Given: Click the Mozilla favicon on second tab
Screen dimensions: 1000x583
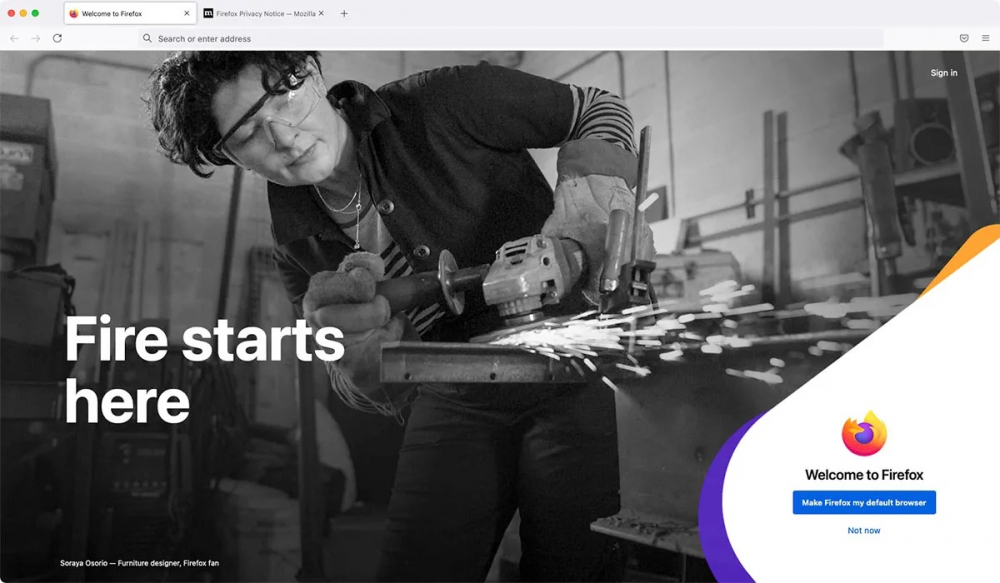Looking at the screenshot, I should coord(208,13).
